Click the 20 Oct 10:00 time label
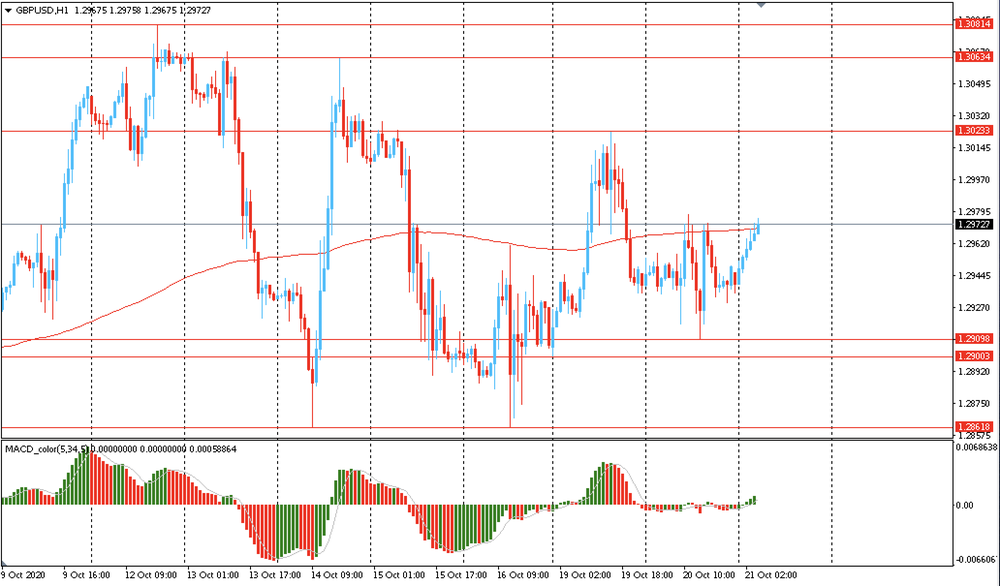1000x586 pixels. 709,575
